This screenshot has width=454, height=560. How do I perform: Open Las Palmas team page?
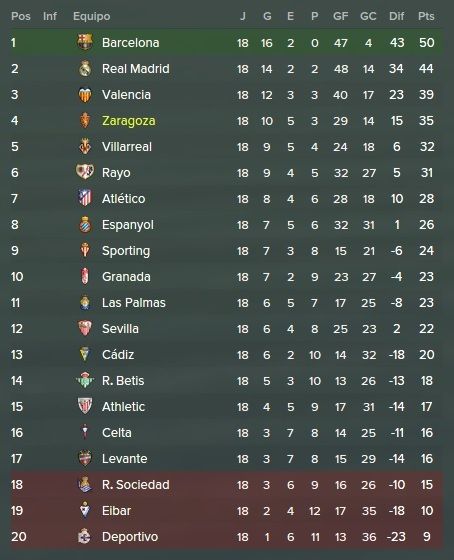pyautogui.click(x=134, y=302)
